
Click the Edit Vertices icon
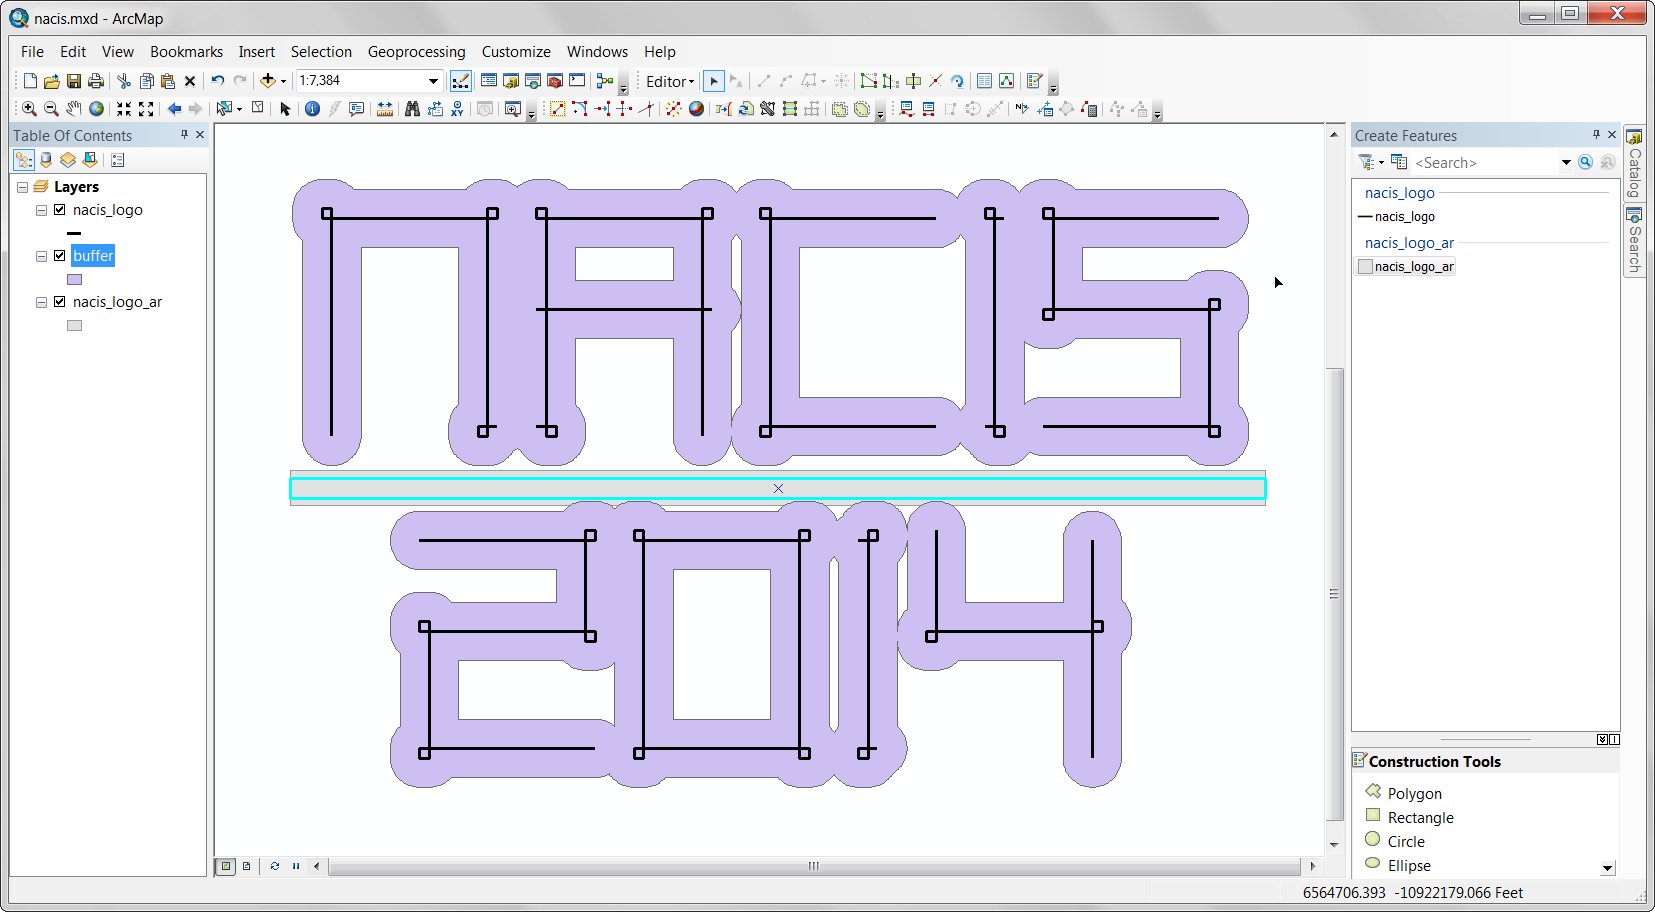tap(869, 81)
